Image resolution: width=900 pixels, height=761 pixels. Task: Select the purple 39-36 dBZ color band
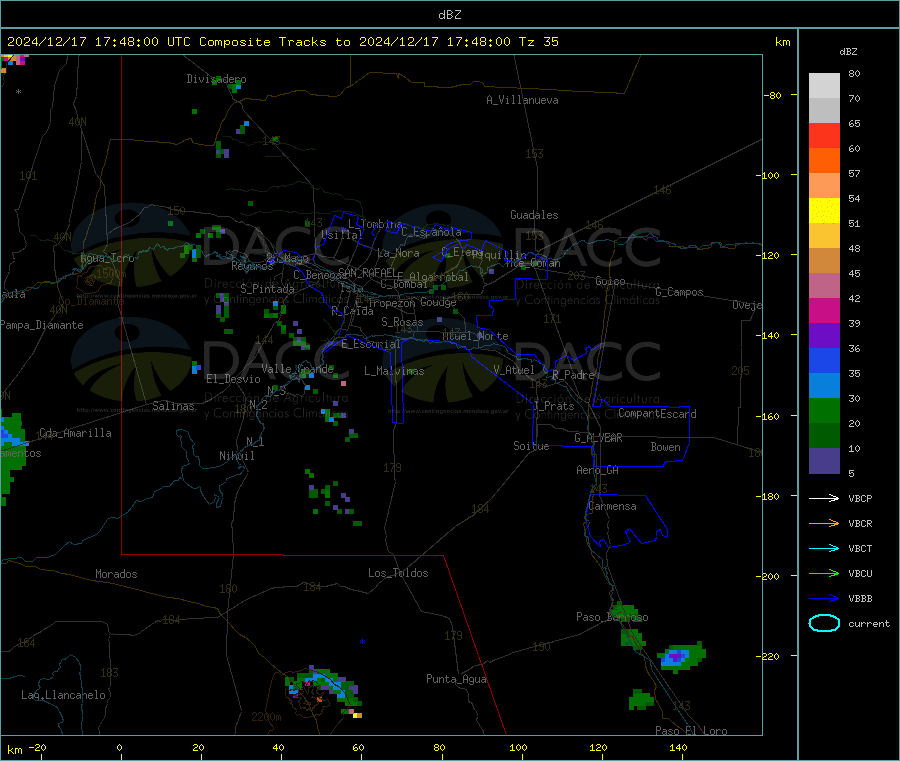coord(824,336)
